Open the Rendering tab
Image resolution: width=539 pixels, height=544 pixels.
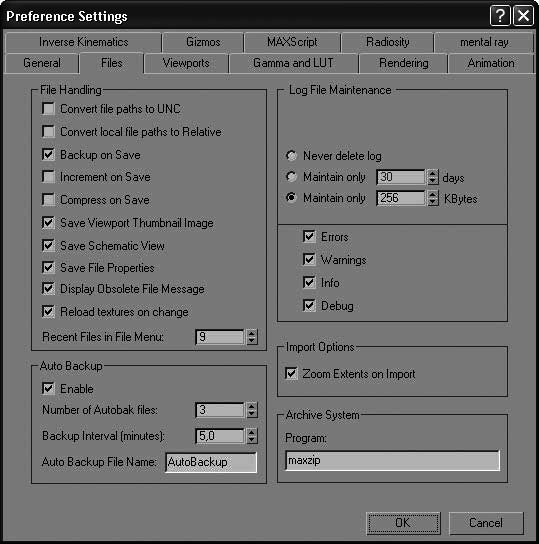[x=403, y=63]
